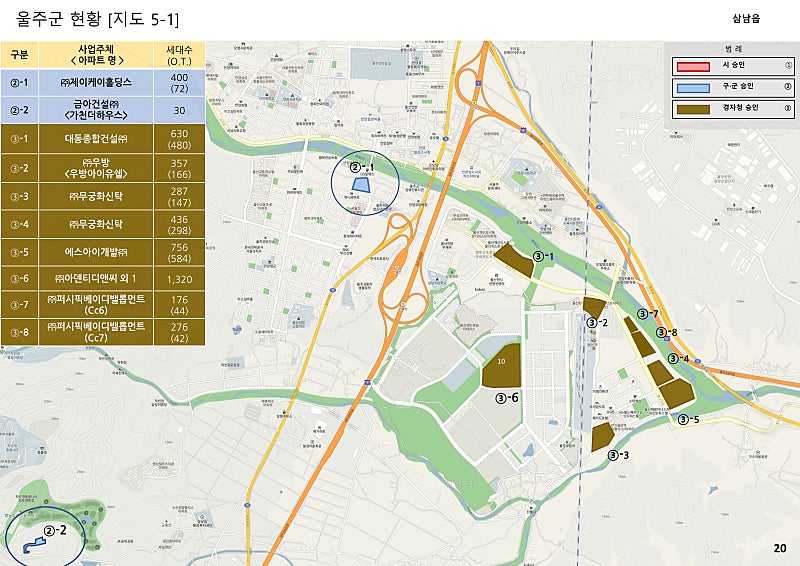Click the ③-2 map label
The width and height of the screenshot is (800, 566).
(597, 323)
